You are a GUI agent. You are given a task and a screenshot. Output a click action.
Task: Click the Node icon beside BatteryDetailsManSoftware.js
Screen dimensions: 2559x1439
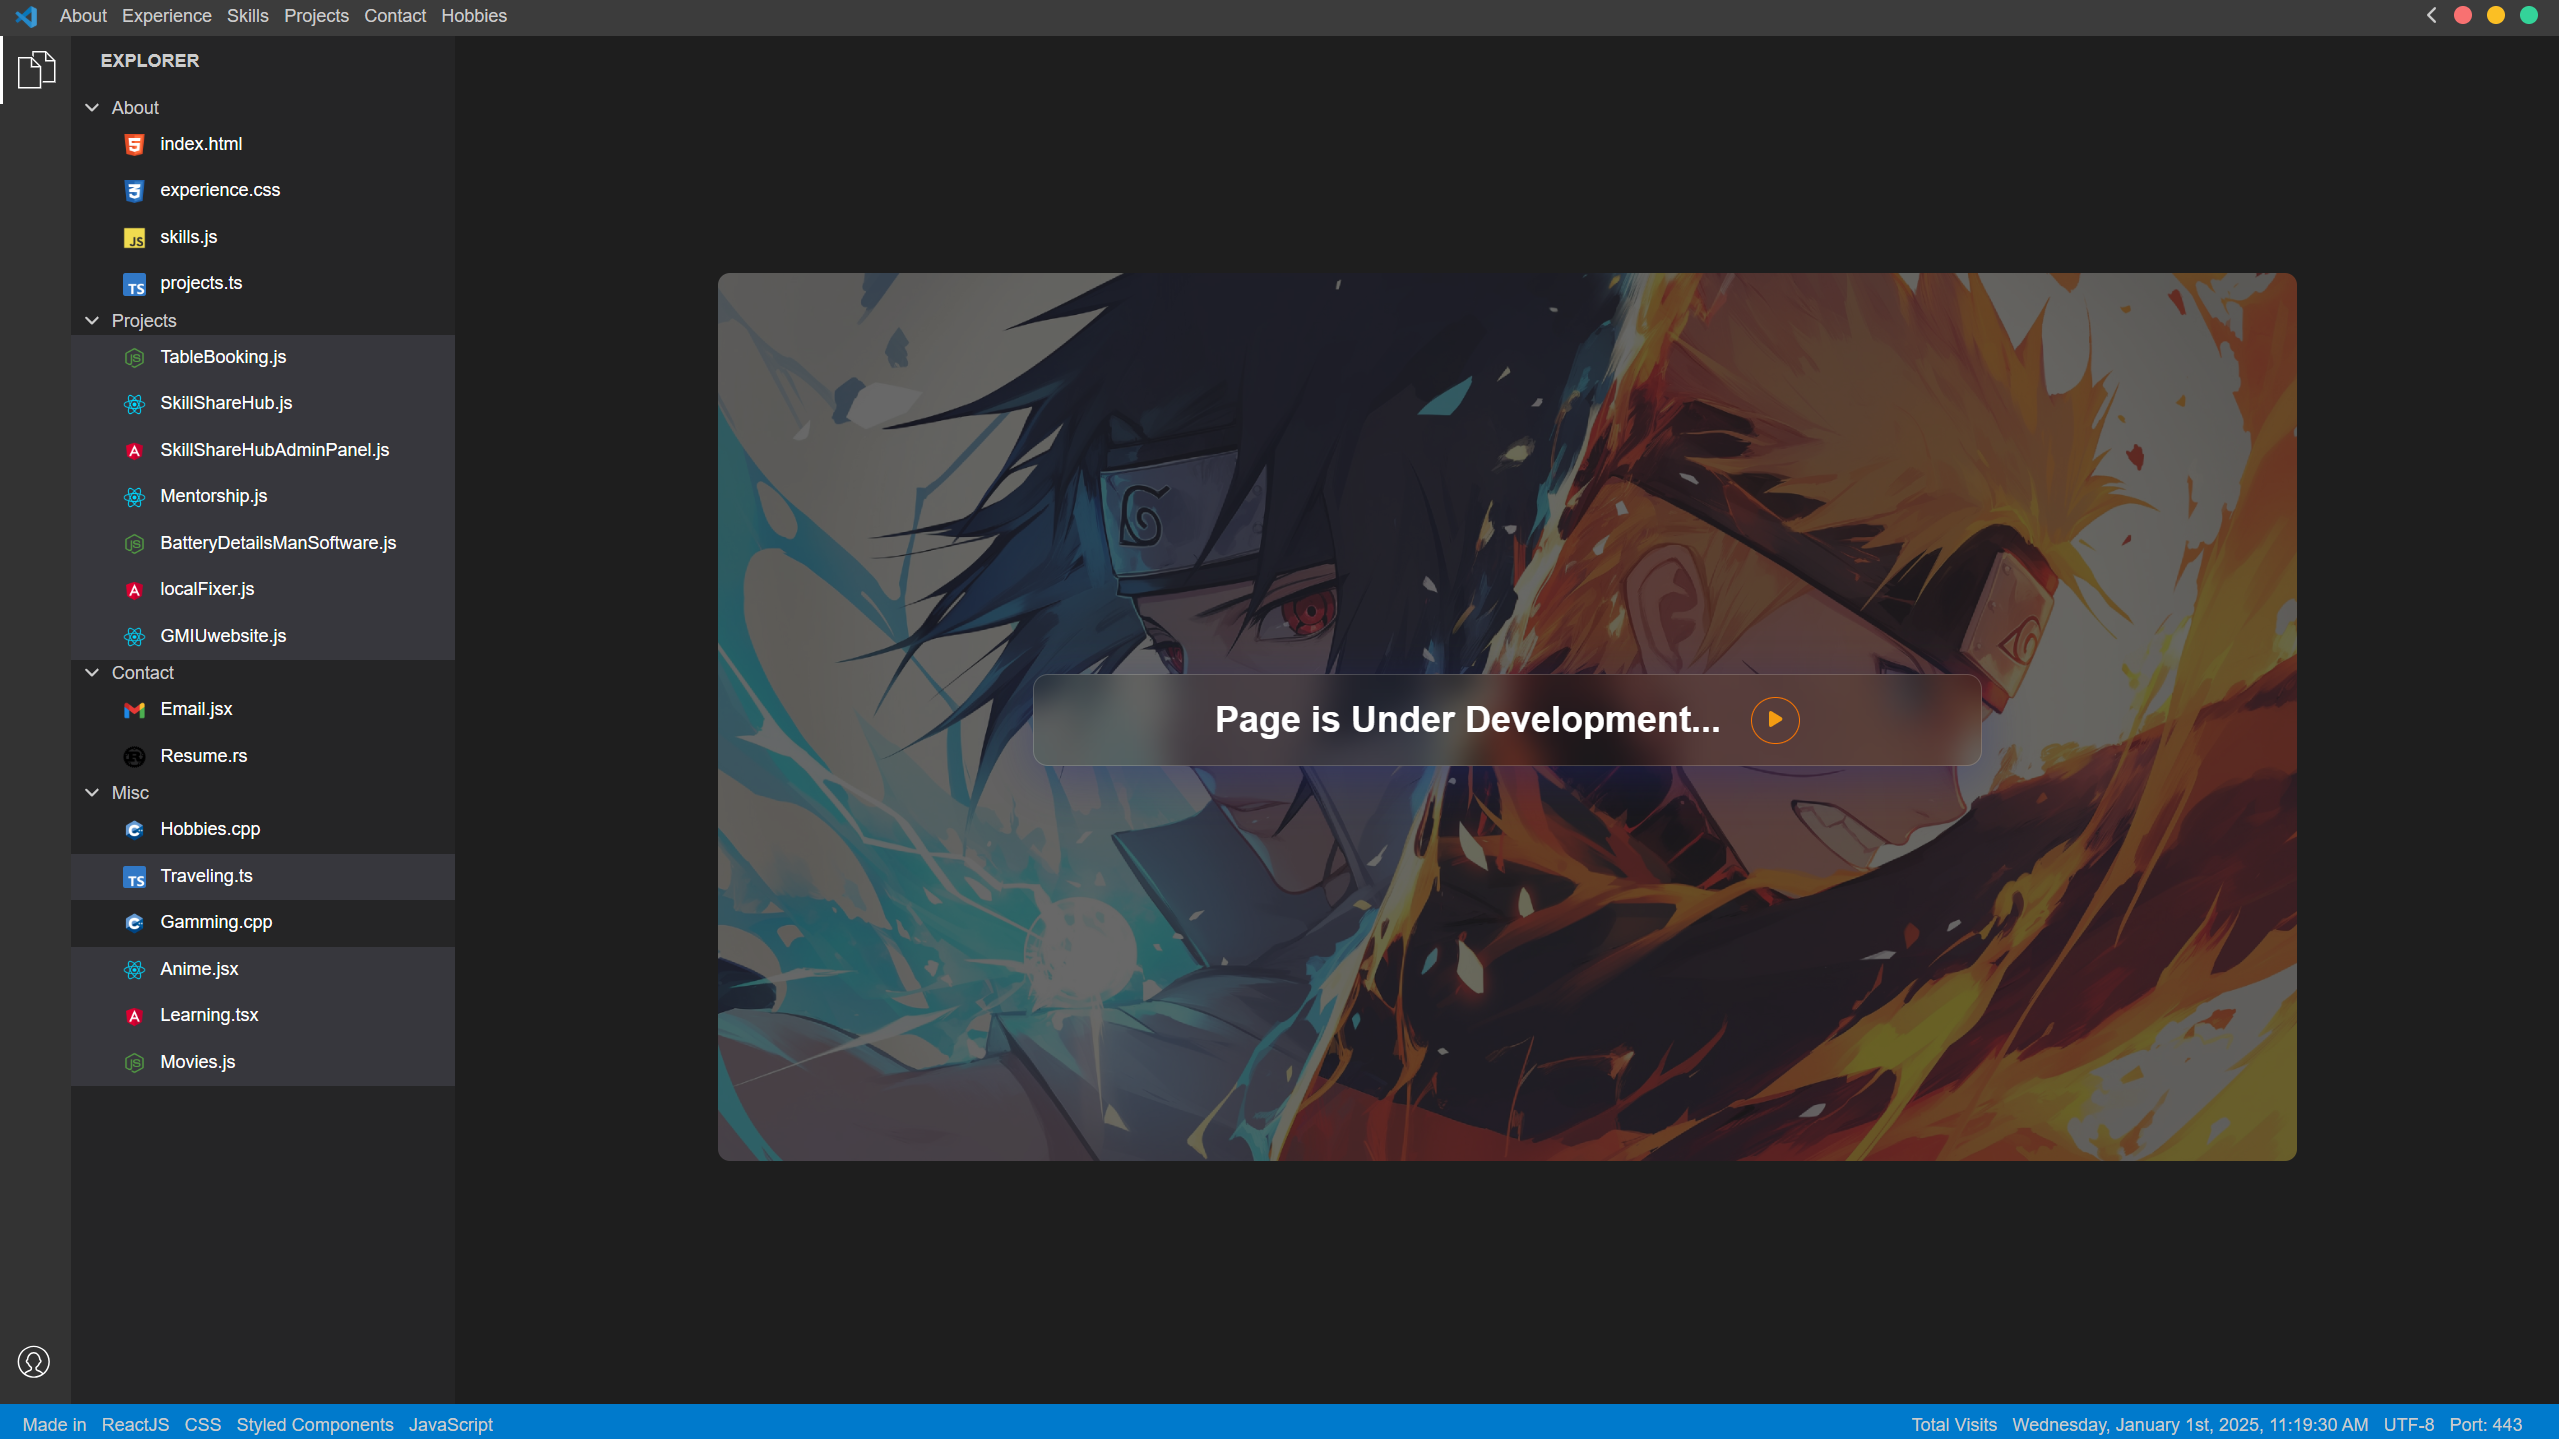click(x=134, y=544)
